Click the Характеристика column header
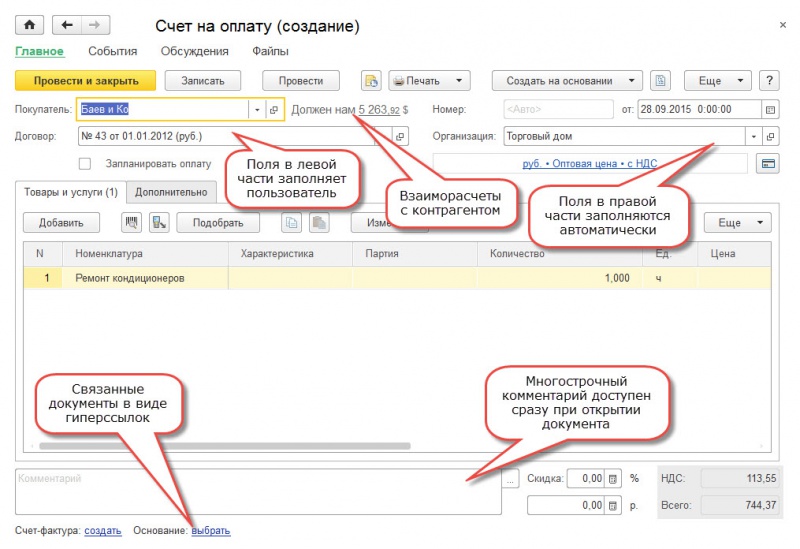 290,254
